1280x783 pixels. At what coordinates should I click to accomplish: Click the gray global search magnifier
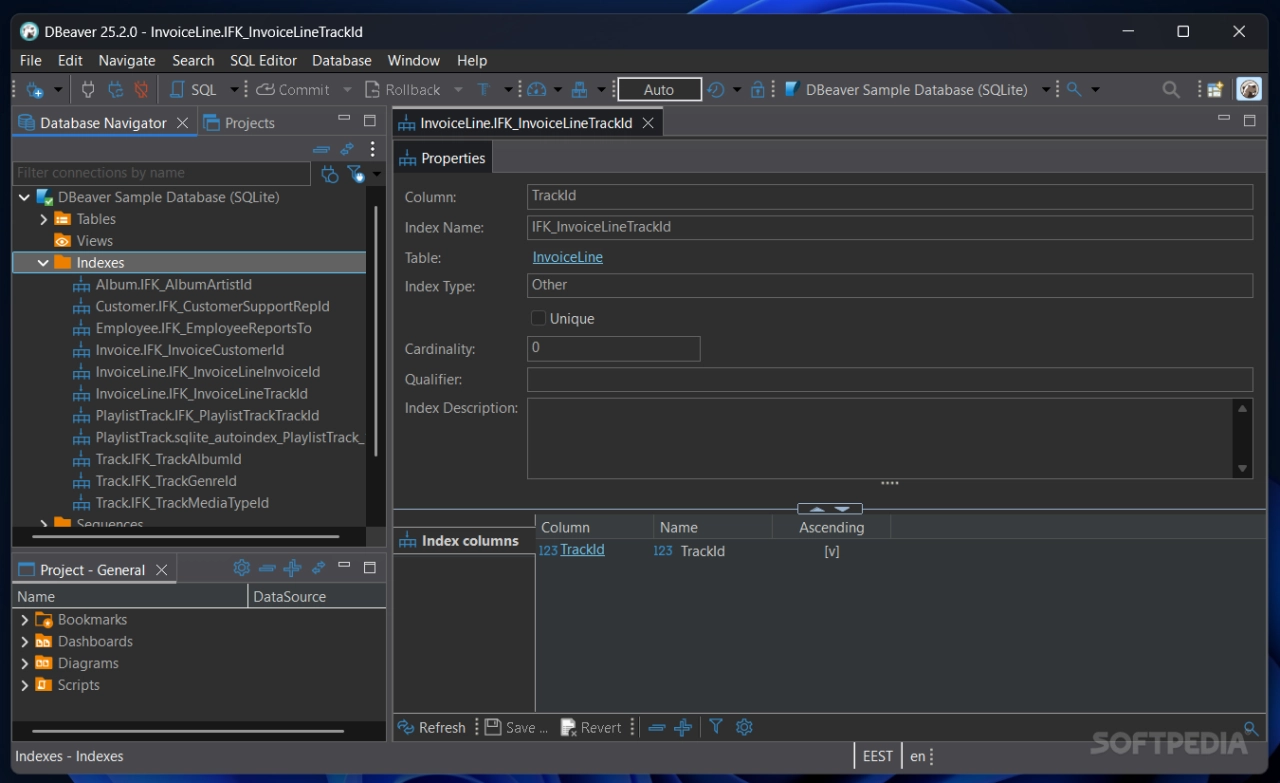1171,90
